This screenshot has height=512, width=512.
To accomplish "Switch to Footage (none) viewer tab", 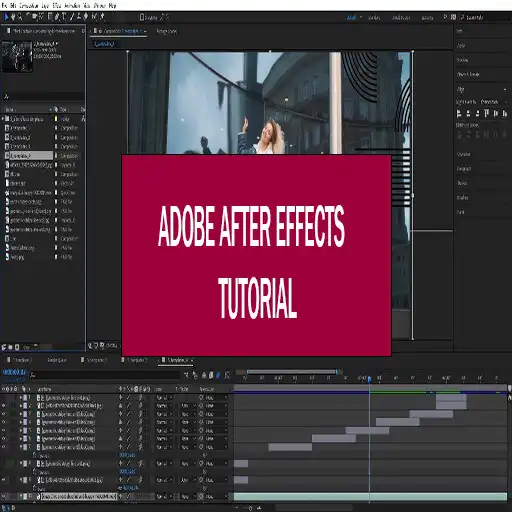I will (x=167, y=31).
